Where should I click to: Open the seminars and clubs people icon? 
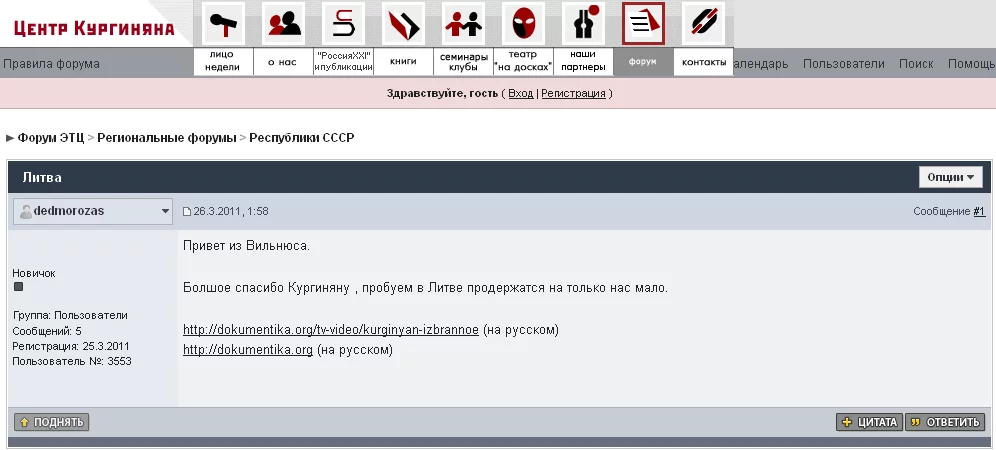pyautogui.click(x=463, y=24)
